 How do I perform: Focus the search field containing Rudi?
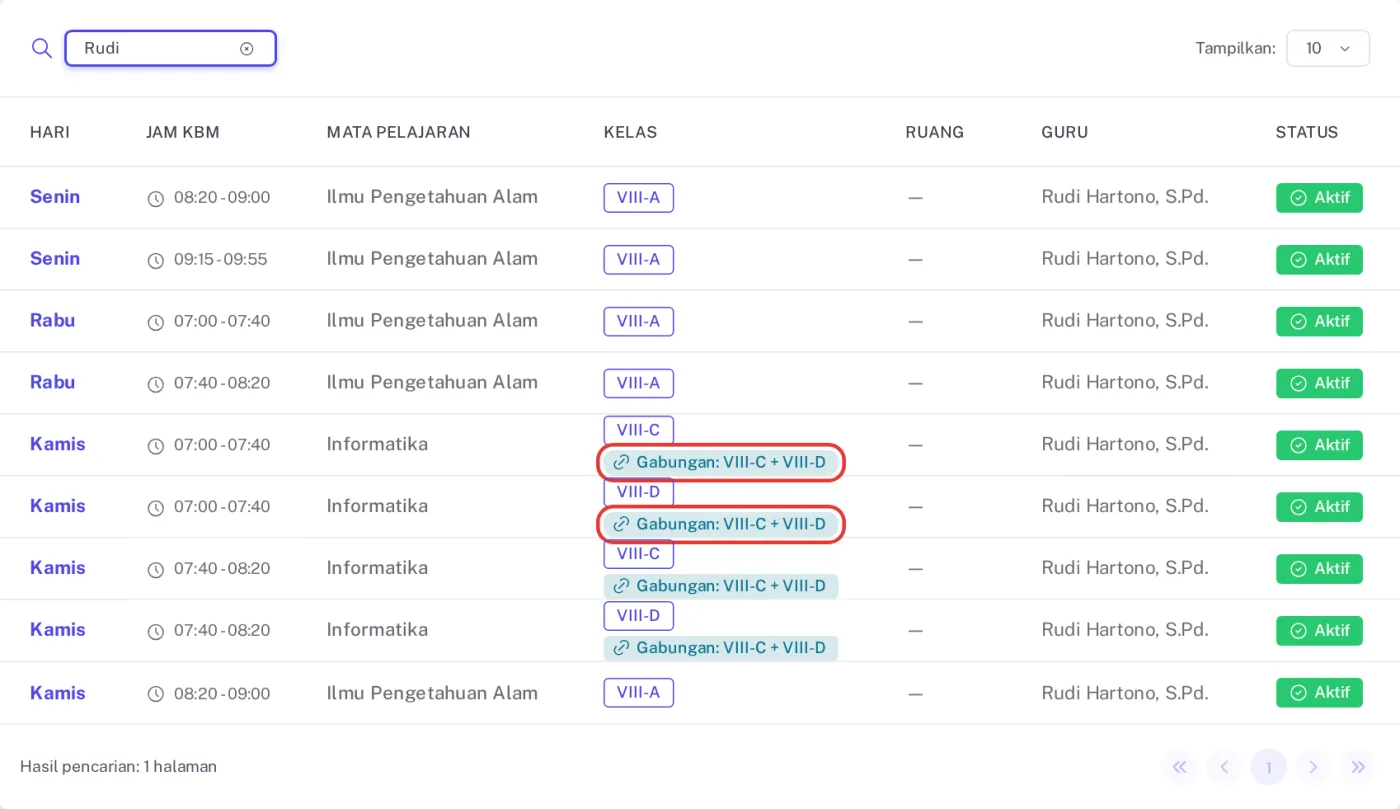170,48
